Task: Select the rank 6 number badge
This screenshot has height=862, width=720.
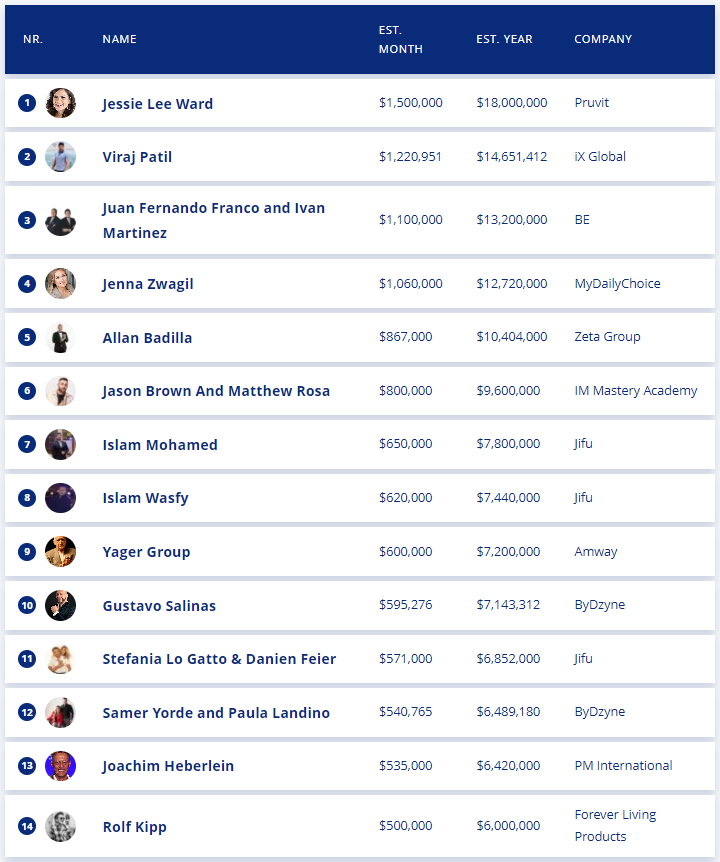Action: pyautogui.click(x=27, y=391)
